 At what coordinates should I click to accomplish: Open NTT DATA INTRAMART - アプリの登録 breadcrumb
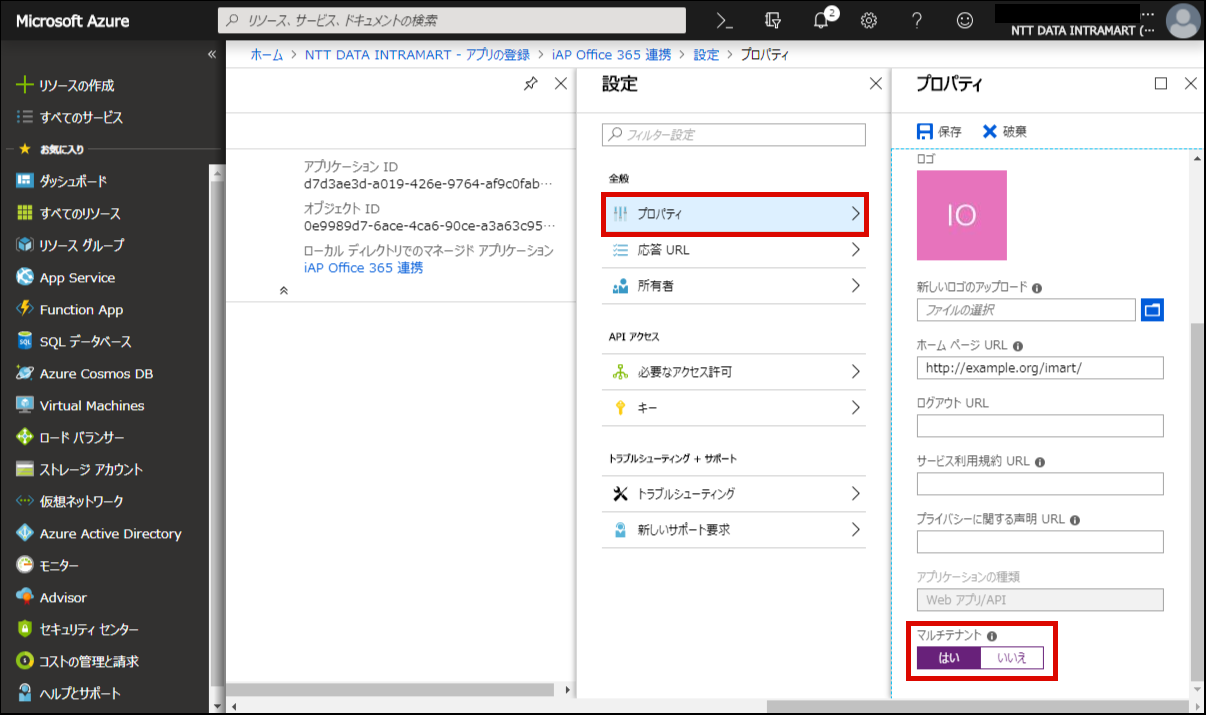click(417, 54)
